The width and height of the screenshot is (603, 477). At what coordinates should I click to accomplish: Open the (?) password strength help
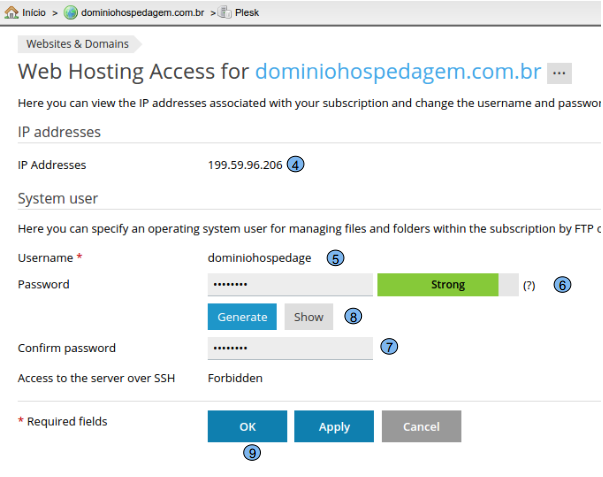(x=529, y=286)
